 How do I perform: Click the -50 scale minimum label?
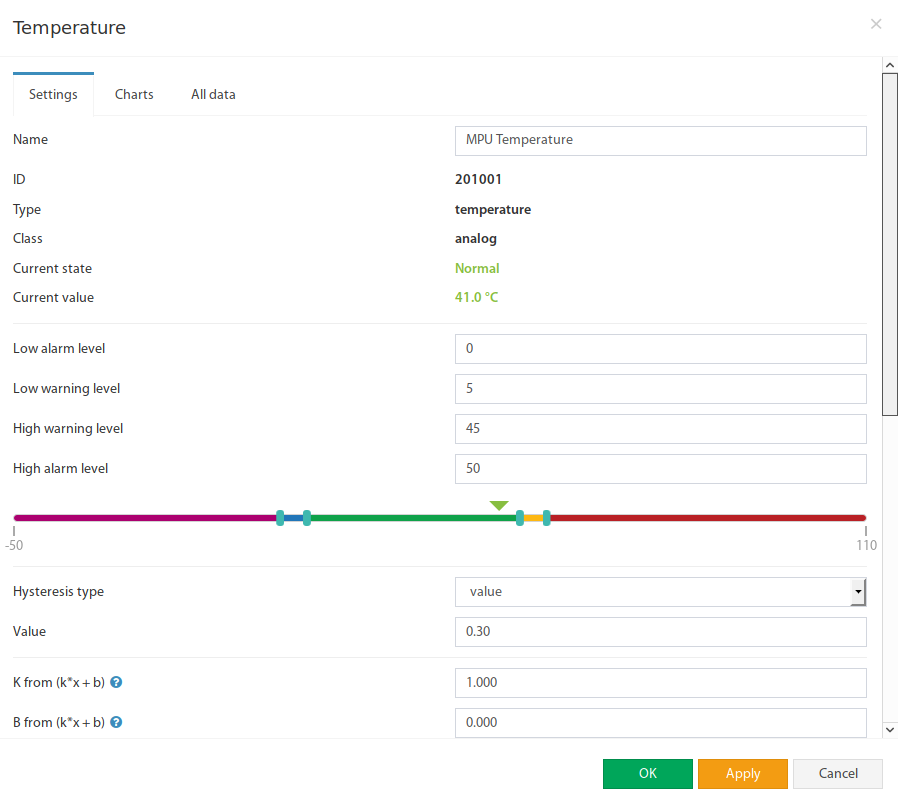coord(14,545)
